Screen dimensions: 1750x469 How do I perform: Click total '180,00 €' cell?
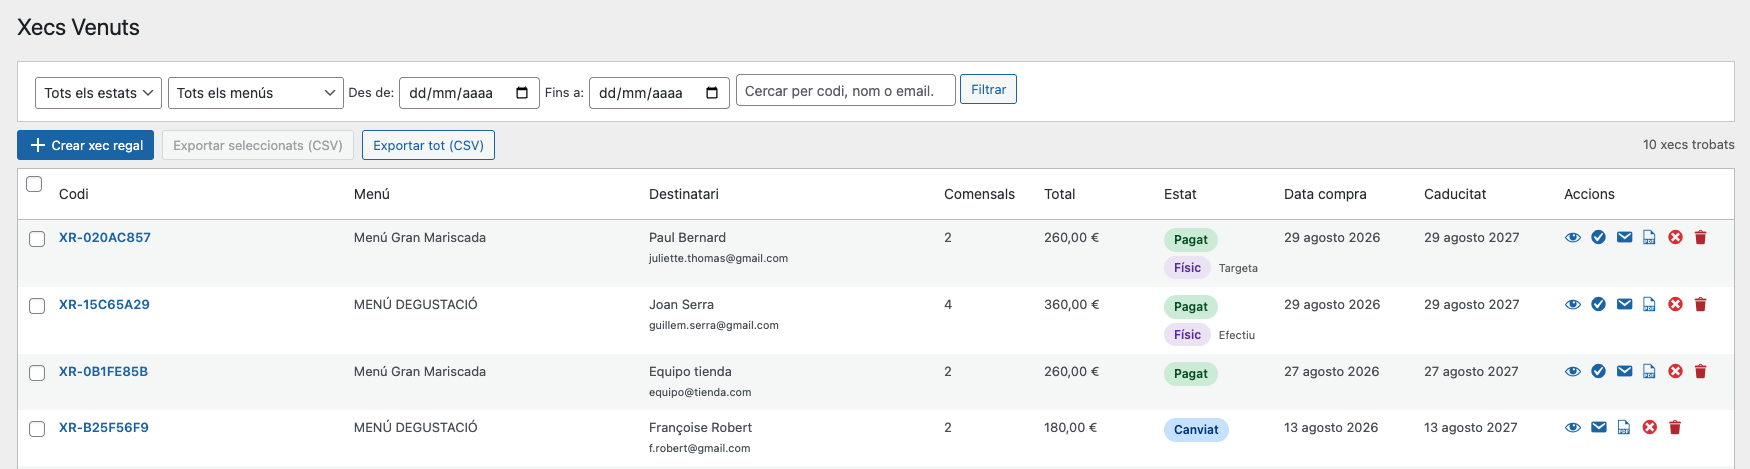coord(1071,427)
